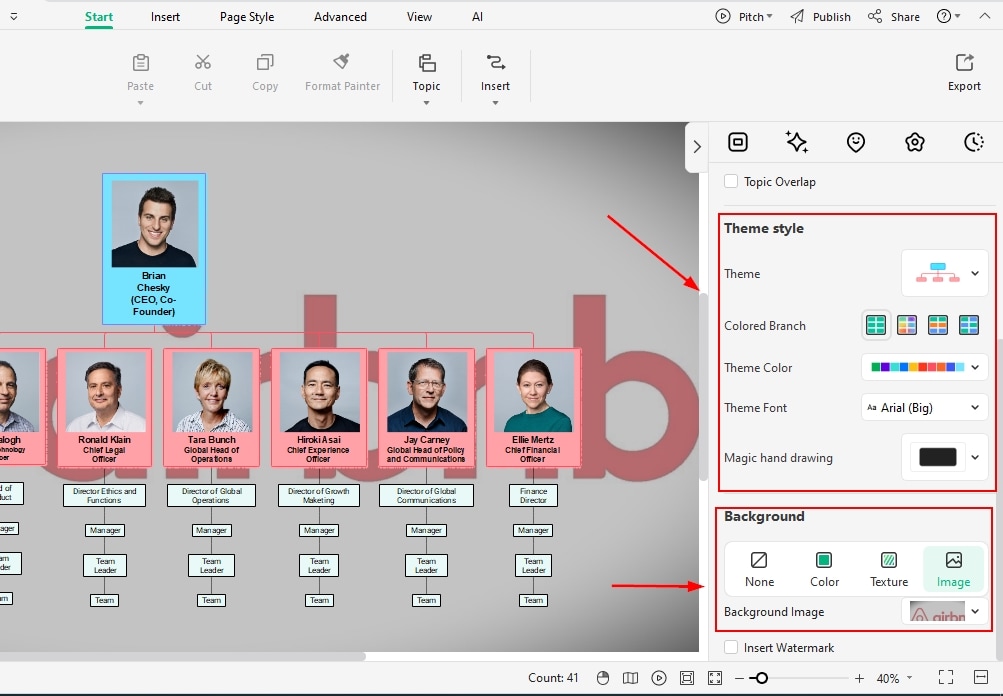Collapse the ribbon with up chevron

tap(984, 16)
